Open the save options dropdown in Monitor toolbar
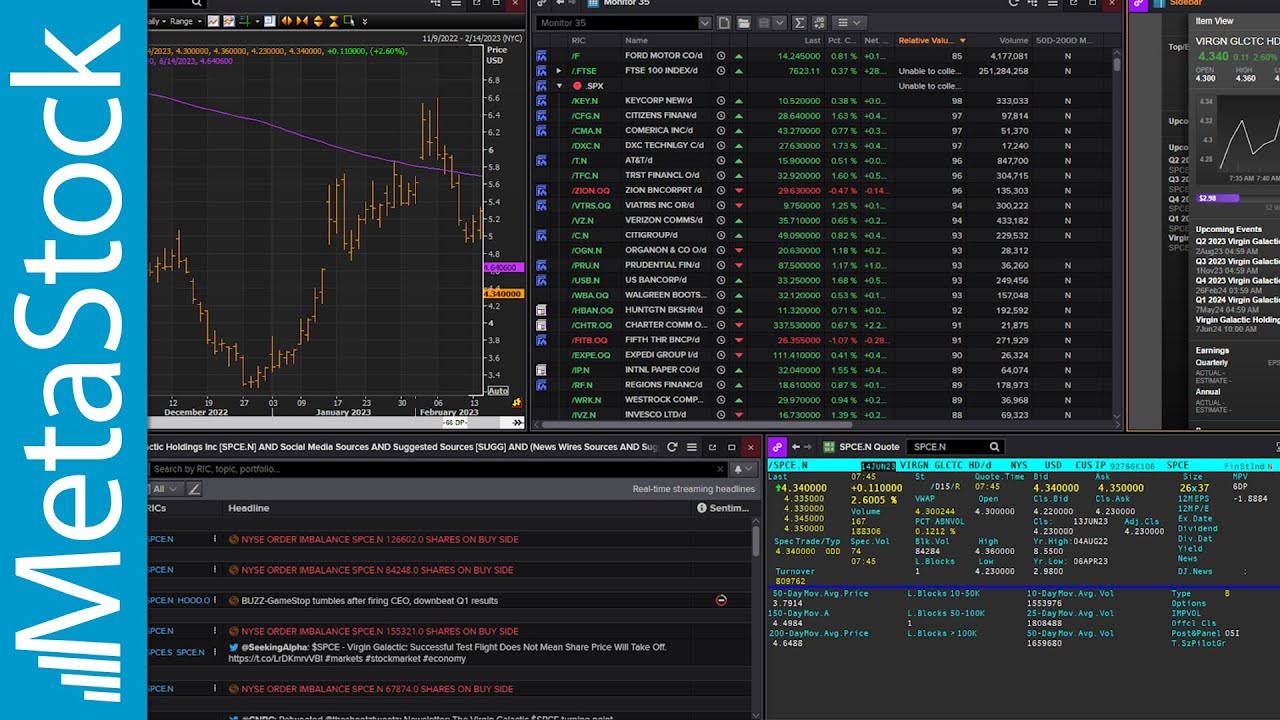Screen dimensions: 1280x720 (780, 22)
